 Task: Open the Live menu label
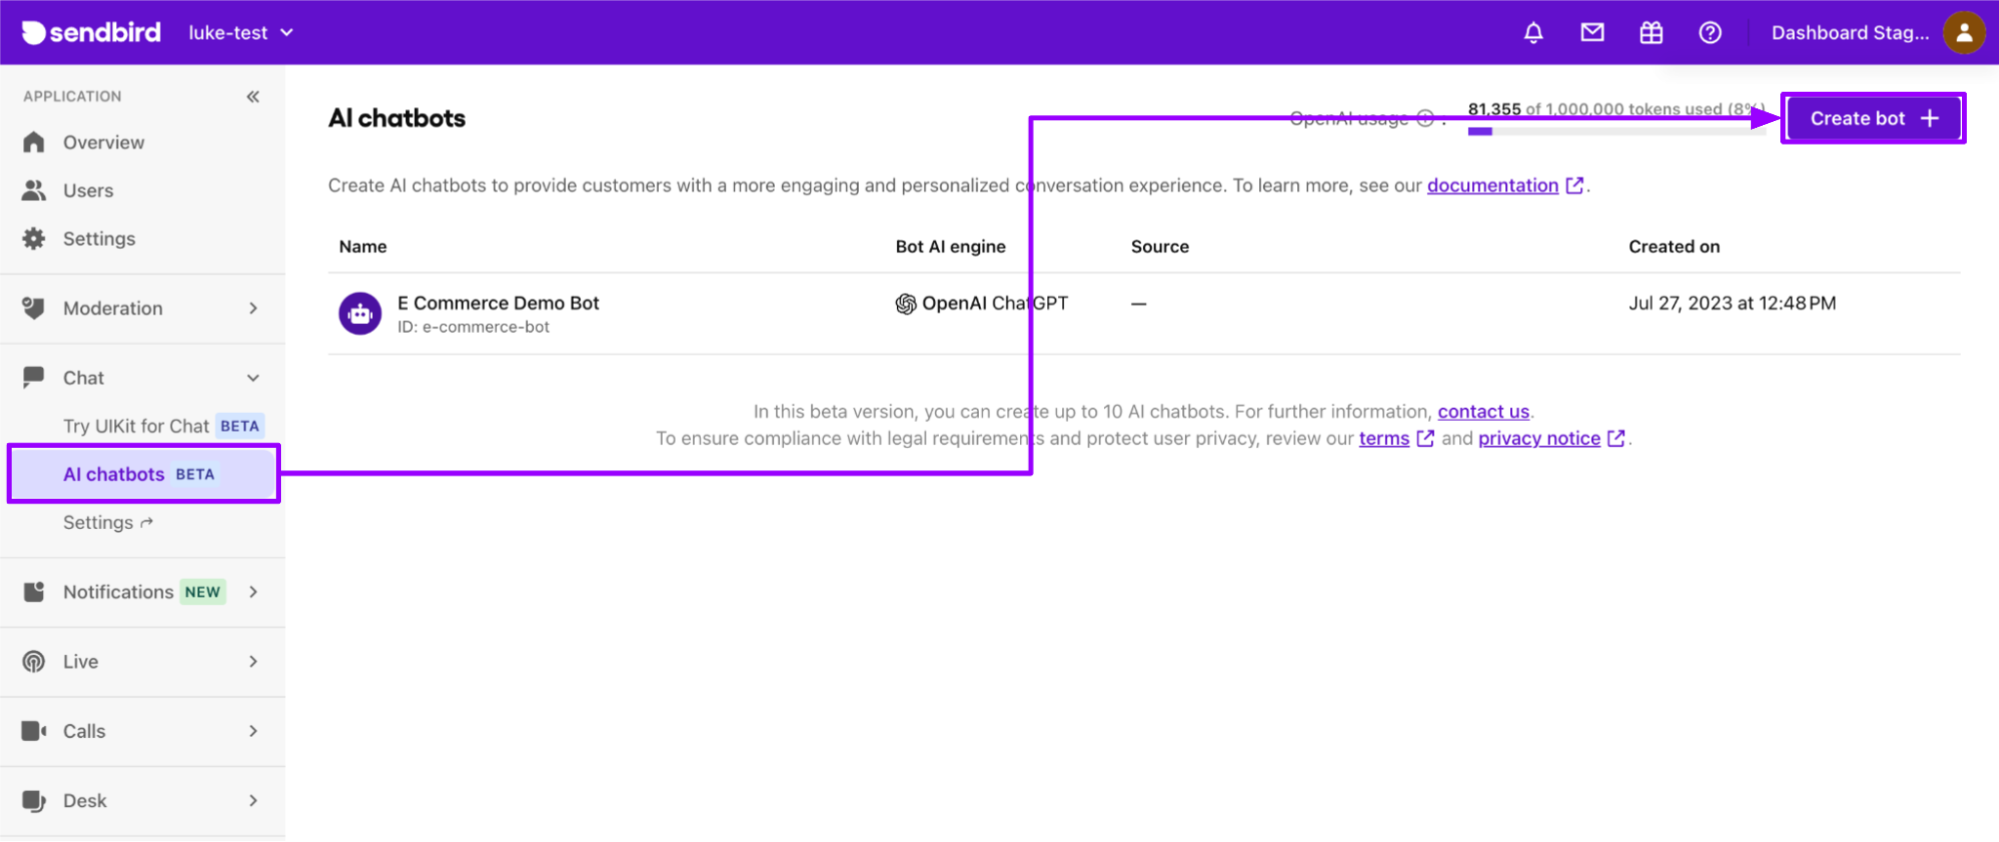pos(80,661)
